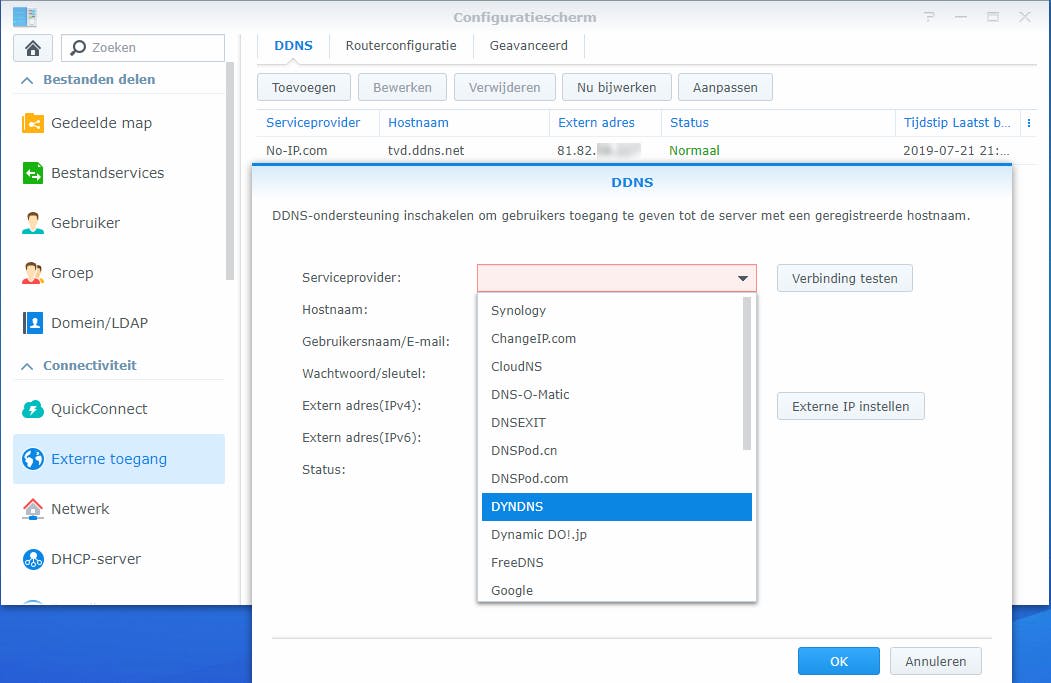Open column options menu in table header
The width and height of the screenshot is (1051, 683).
pos(1029,123)
